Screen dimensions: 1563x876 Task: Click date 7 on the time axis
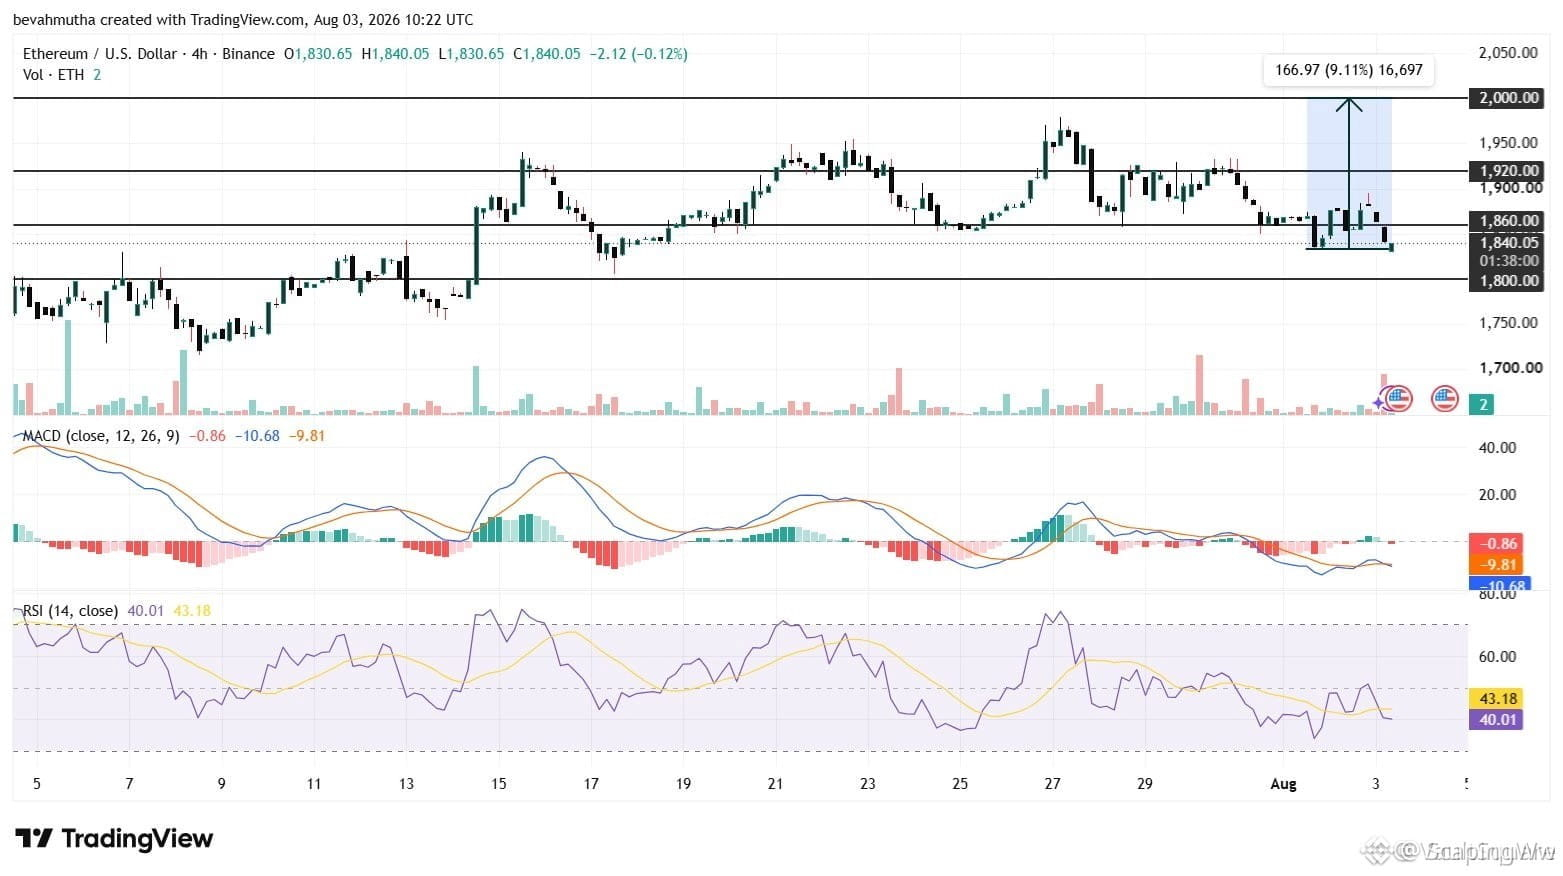click(129, 784)
